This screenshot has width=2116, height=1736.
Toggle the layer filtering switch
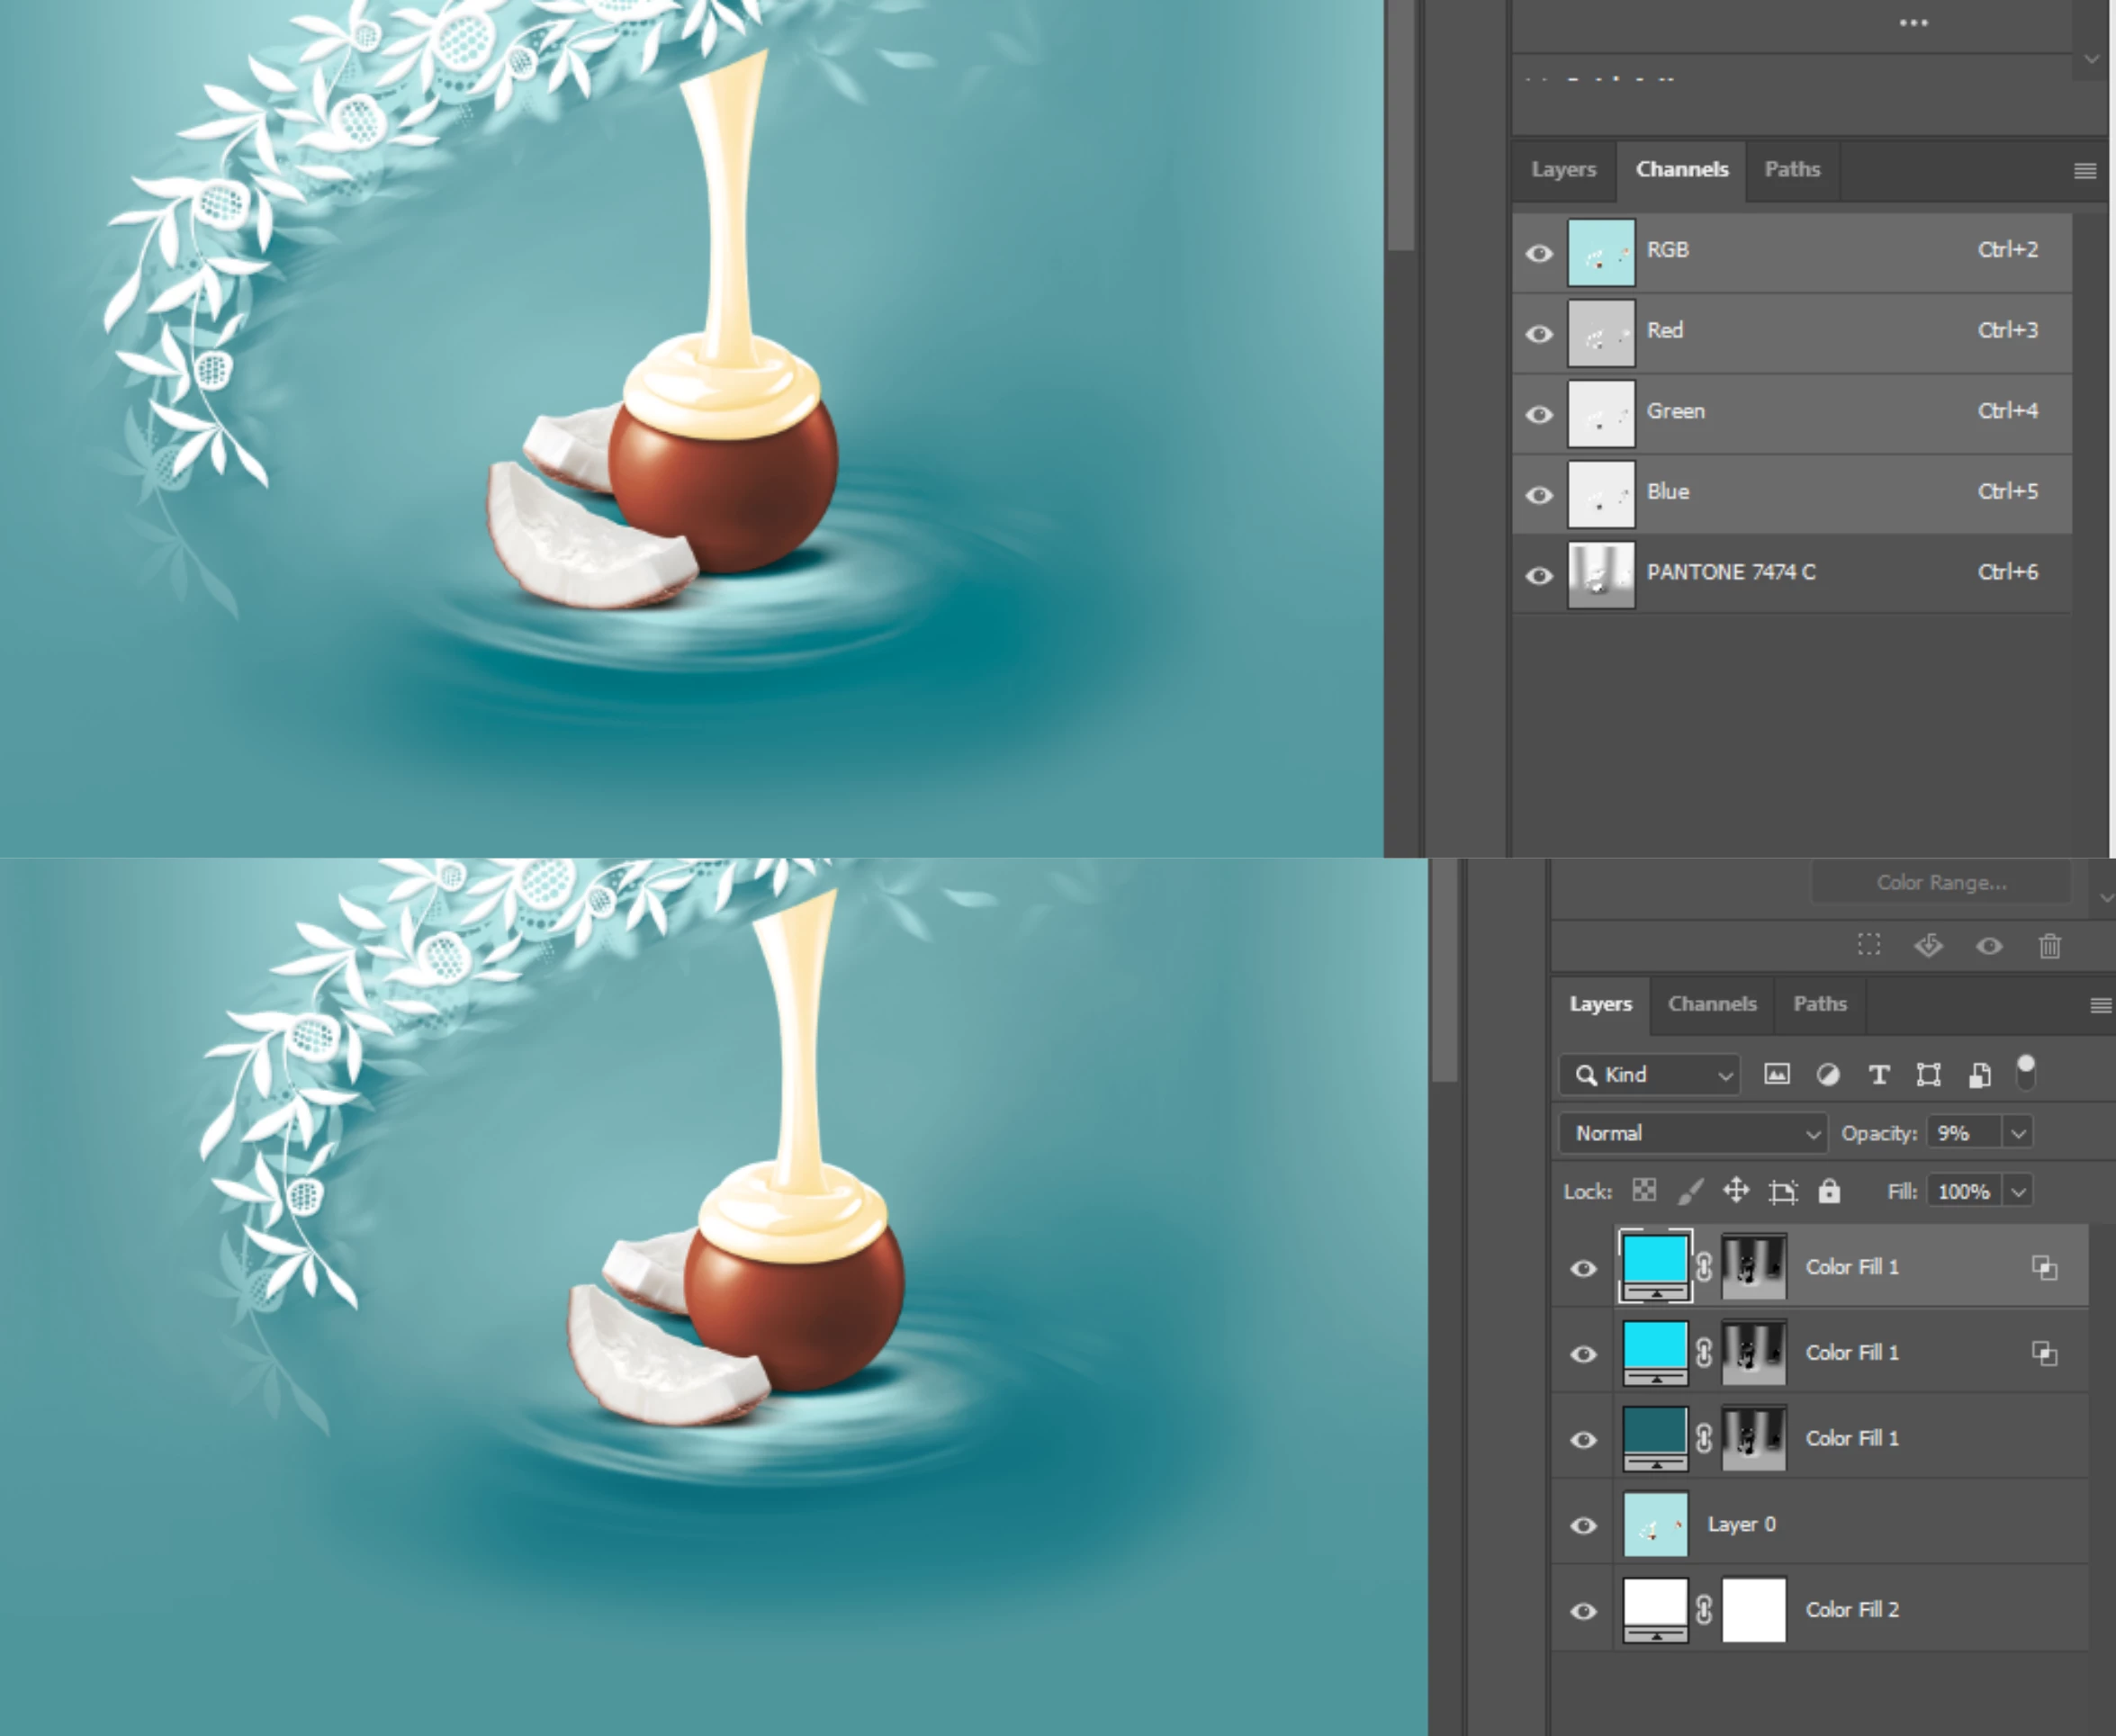click(2025, 1072)
